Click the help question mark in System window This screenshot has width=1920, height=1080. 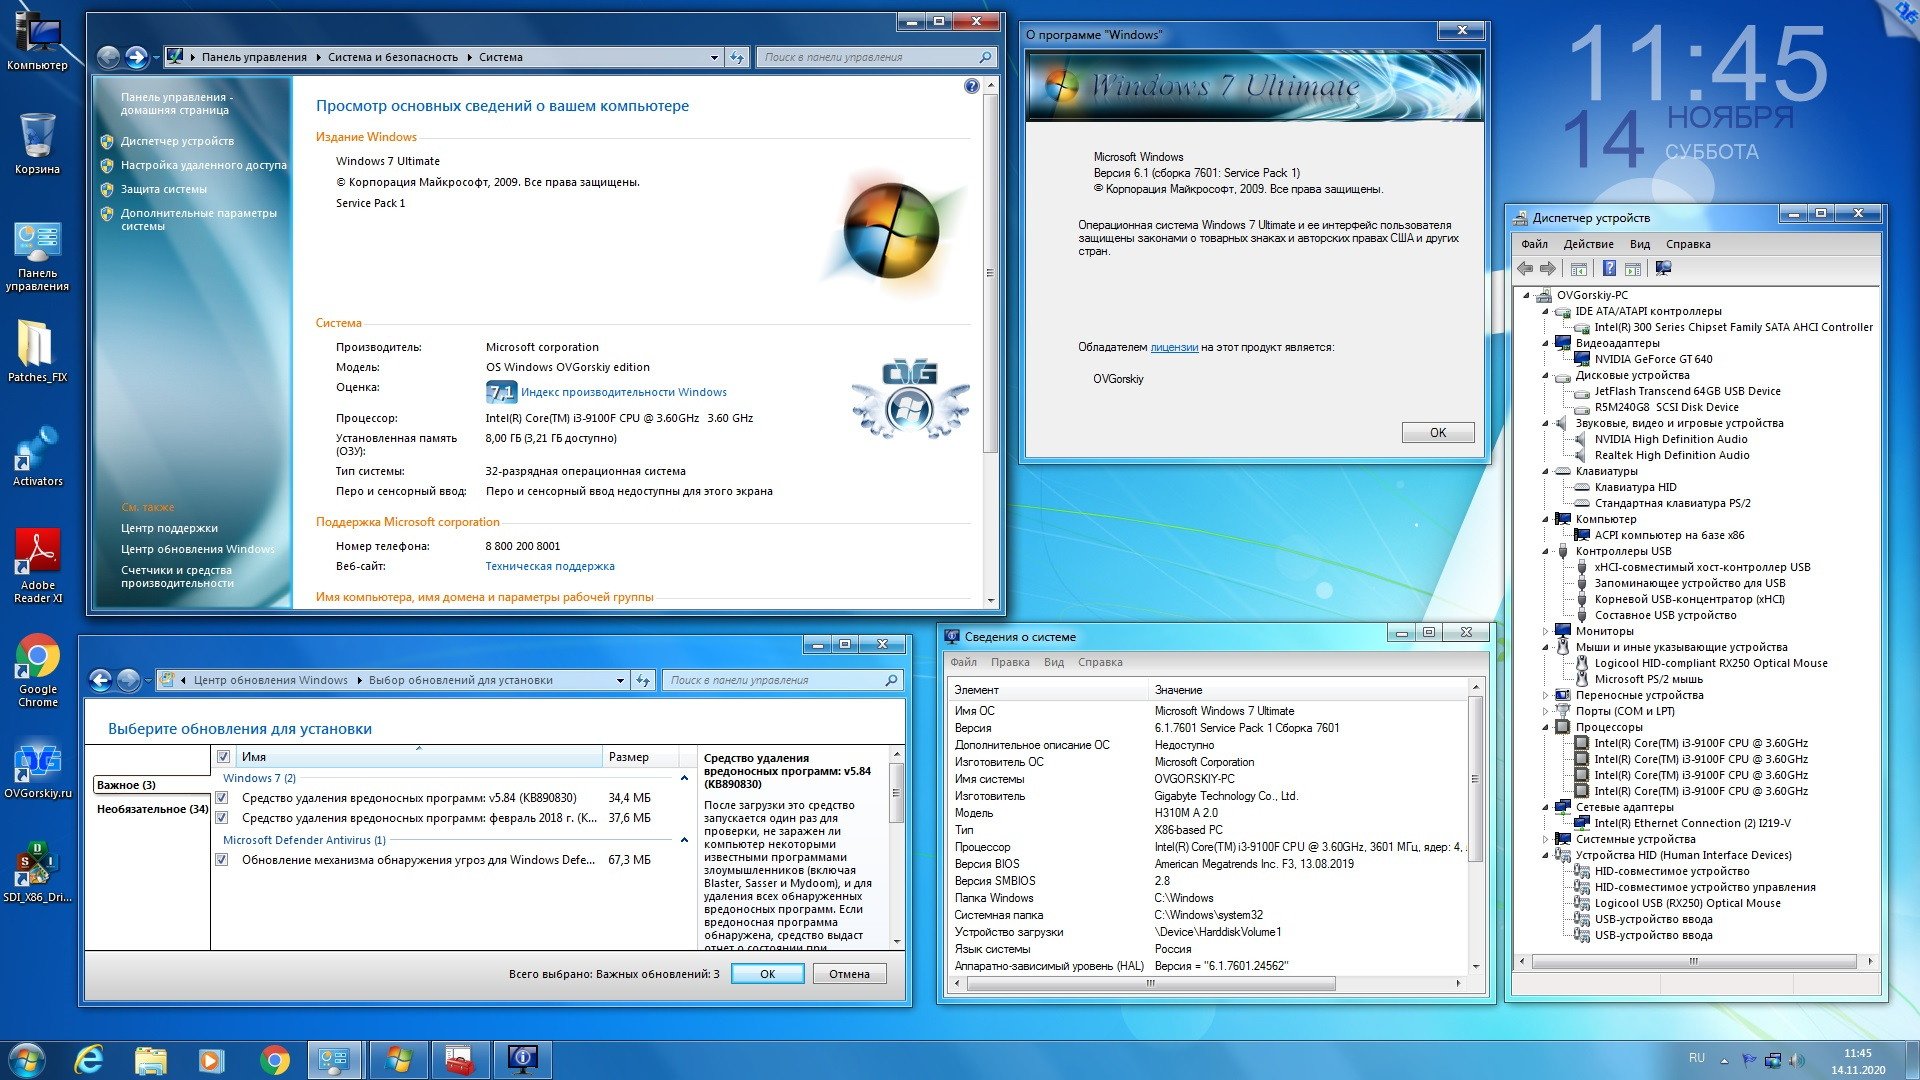pyautogui.click(x=972, y=87)
